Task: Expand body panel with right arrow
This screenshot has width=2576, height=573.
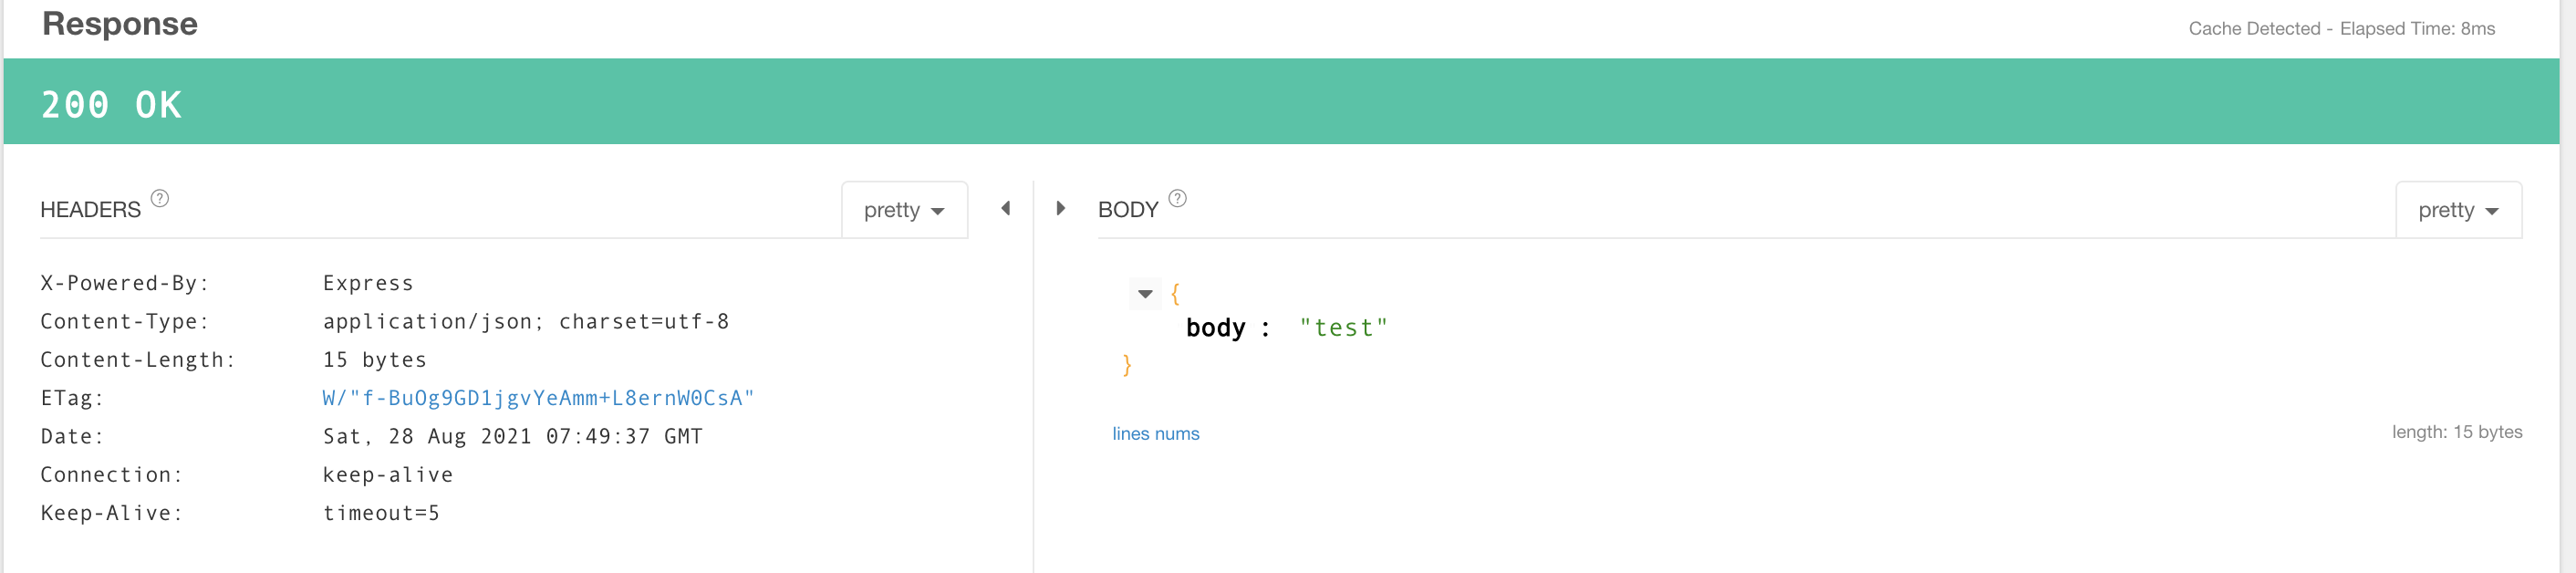Action: pyautogui.click(x=1061, y=208)
